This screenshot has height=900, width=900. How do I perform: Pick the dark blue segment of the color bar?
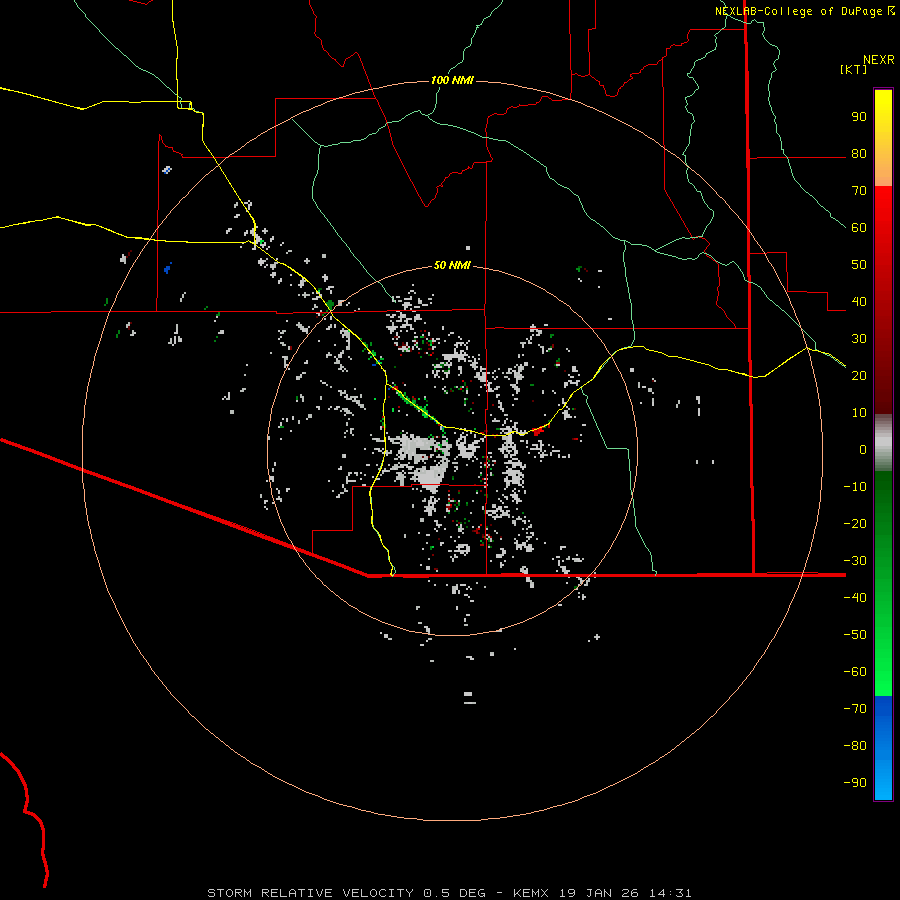pyautogui.click(x=883, y=715)
